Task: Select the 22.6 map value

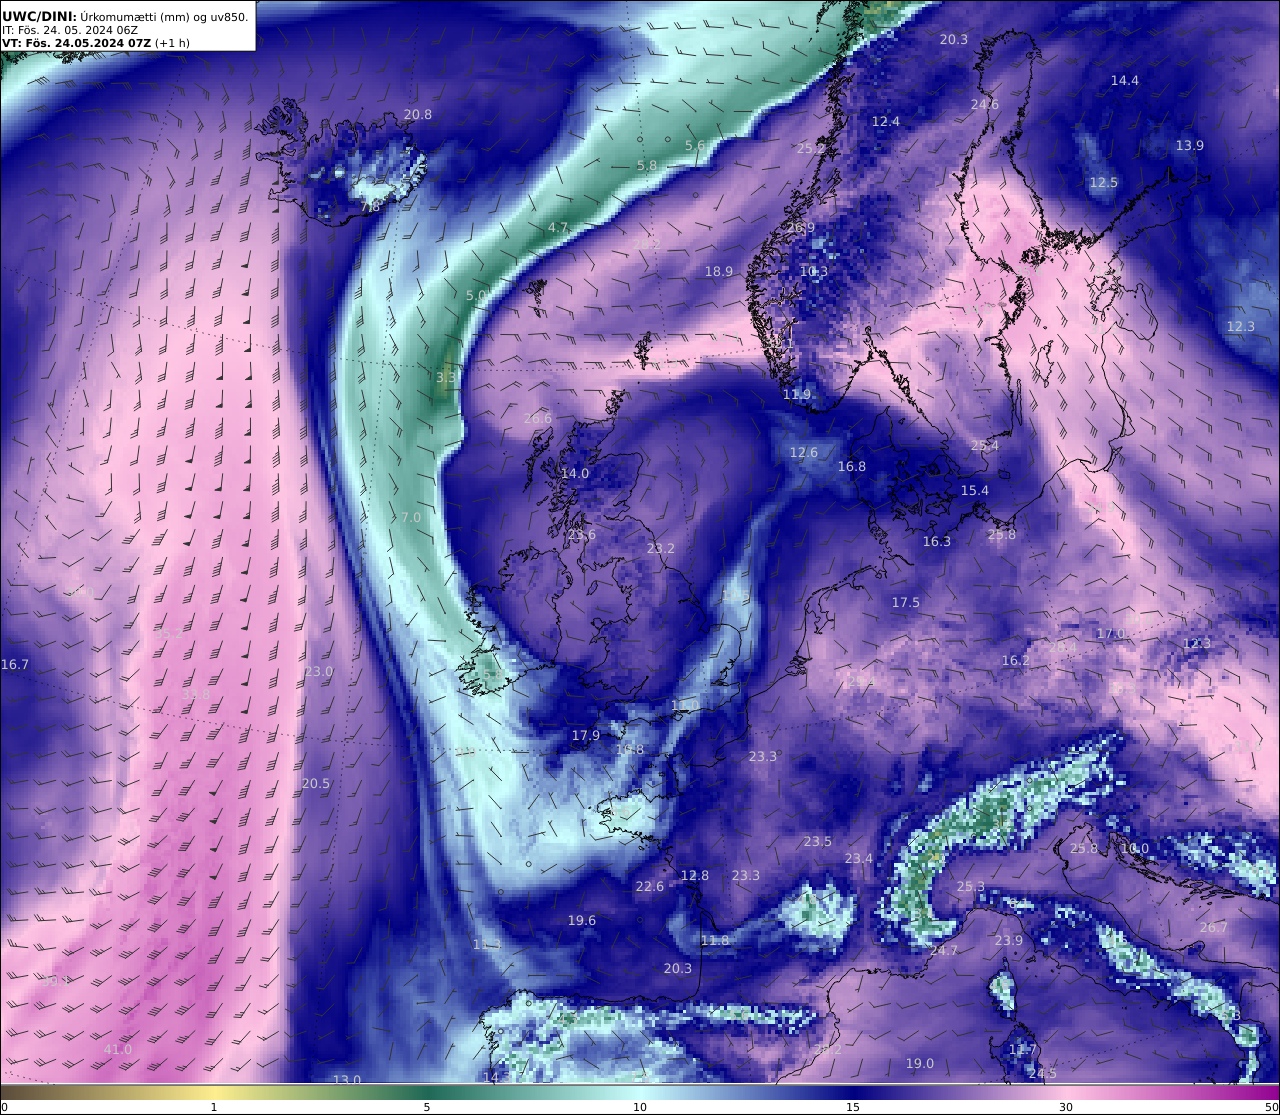Action: pyautogui.click(x=650, y=887)
